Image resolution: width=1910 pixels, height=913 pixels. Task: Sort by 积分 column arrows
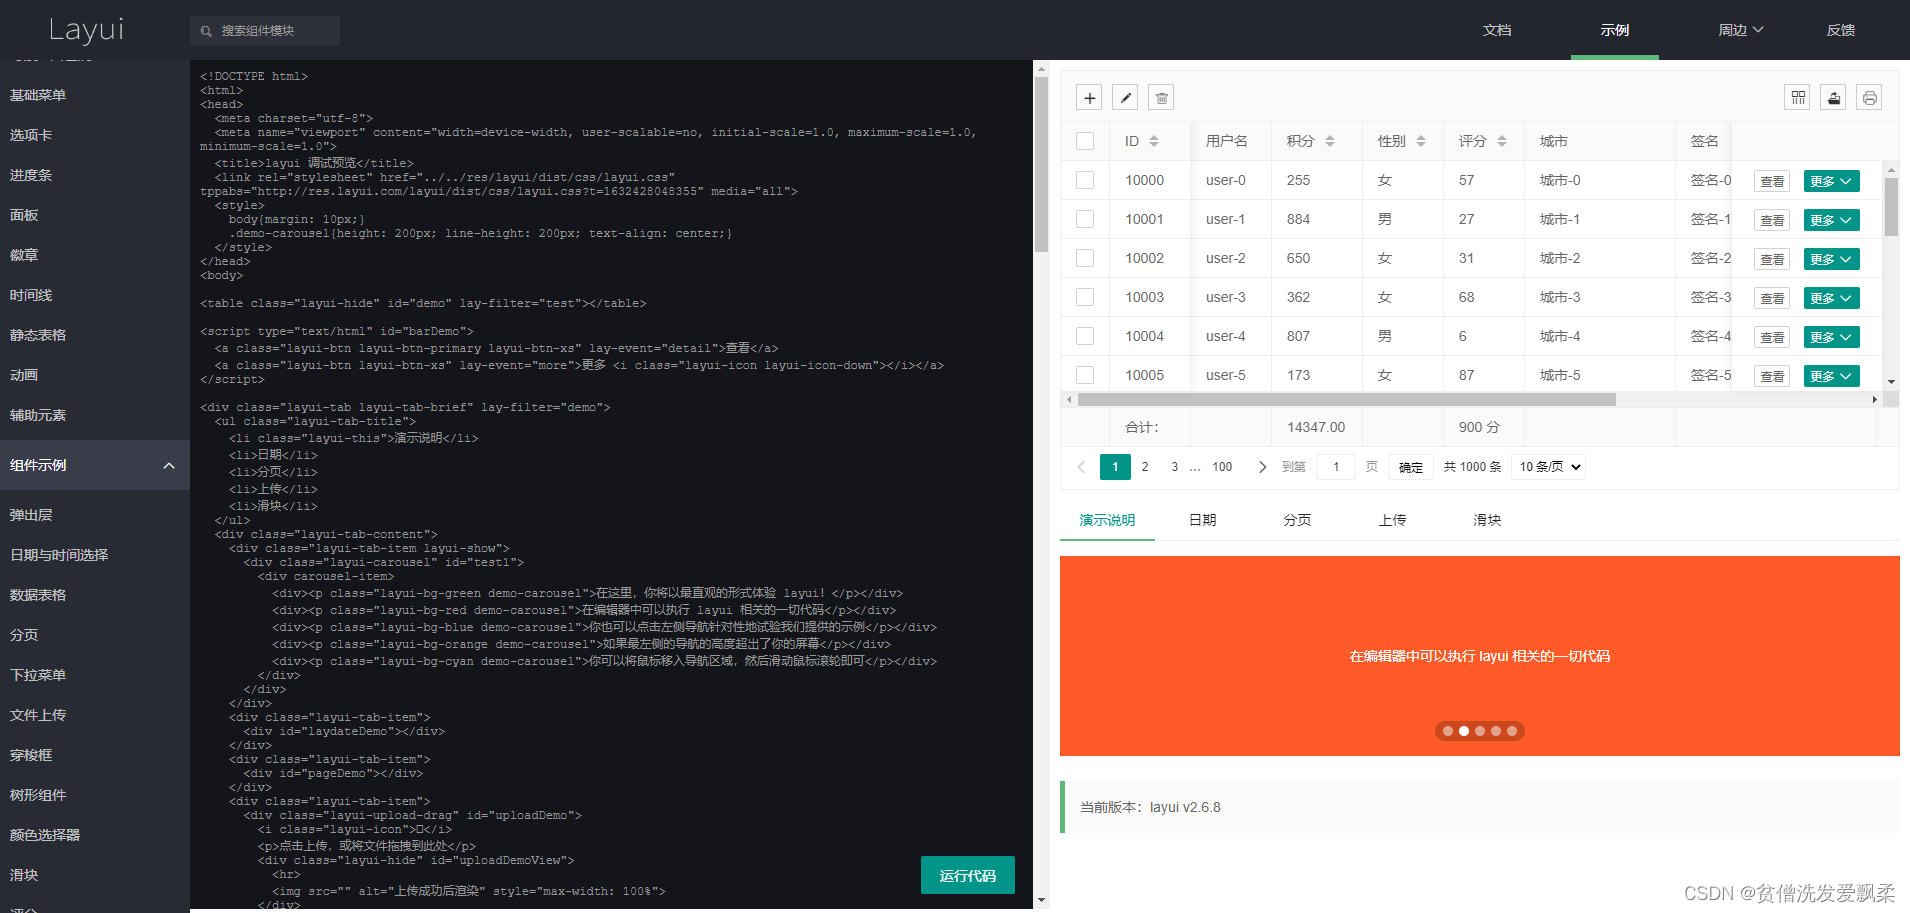pos(1330,141)
